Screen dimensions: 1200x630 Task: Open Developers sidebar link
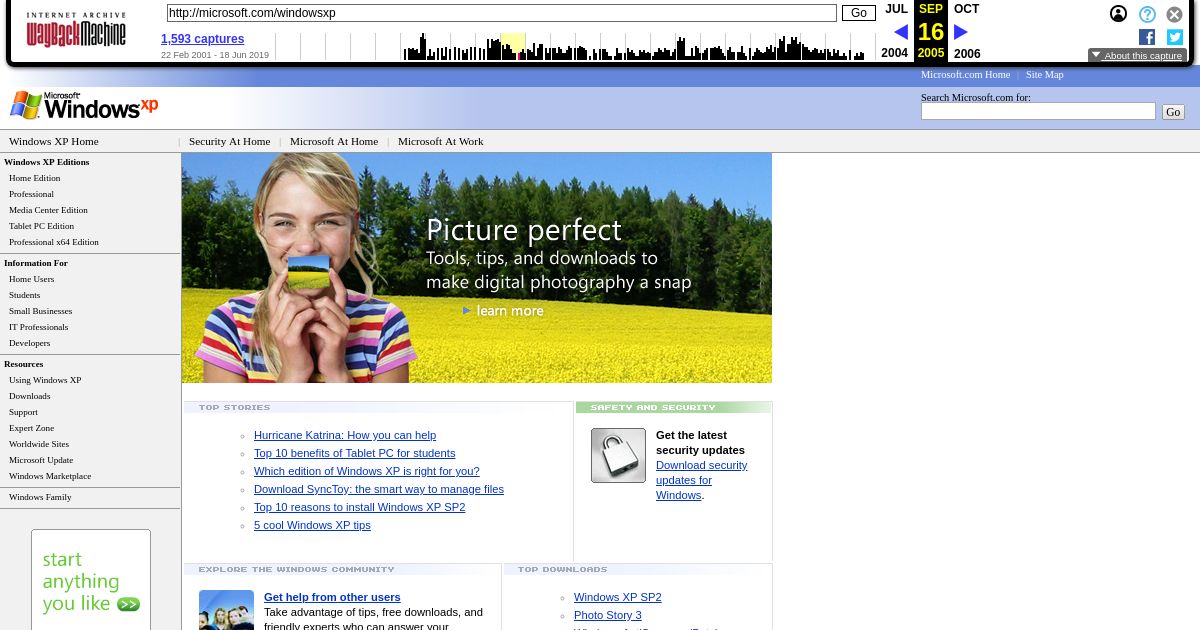pyautogui.click(x=29, y=343)
